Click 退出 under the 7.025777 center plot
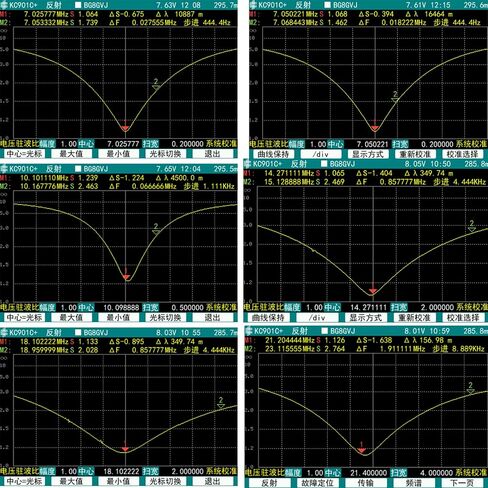 coord(213,154)
